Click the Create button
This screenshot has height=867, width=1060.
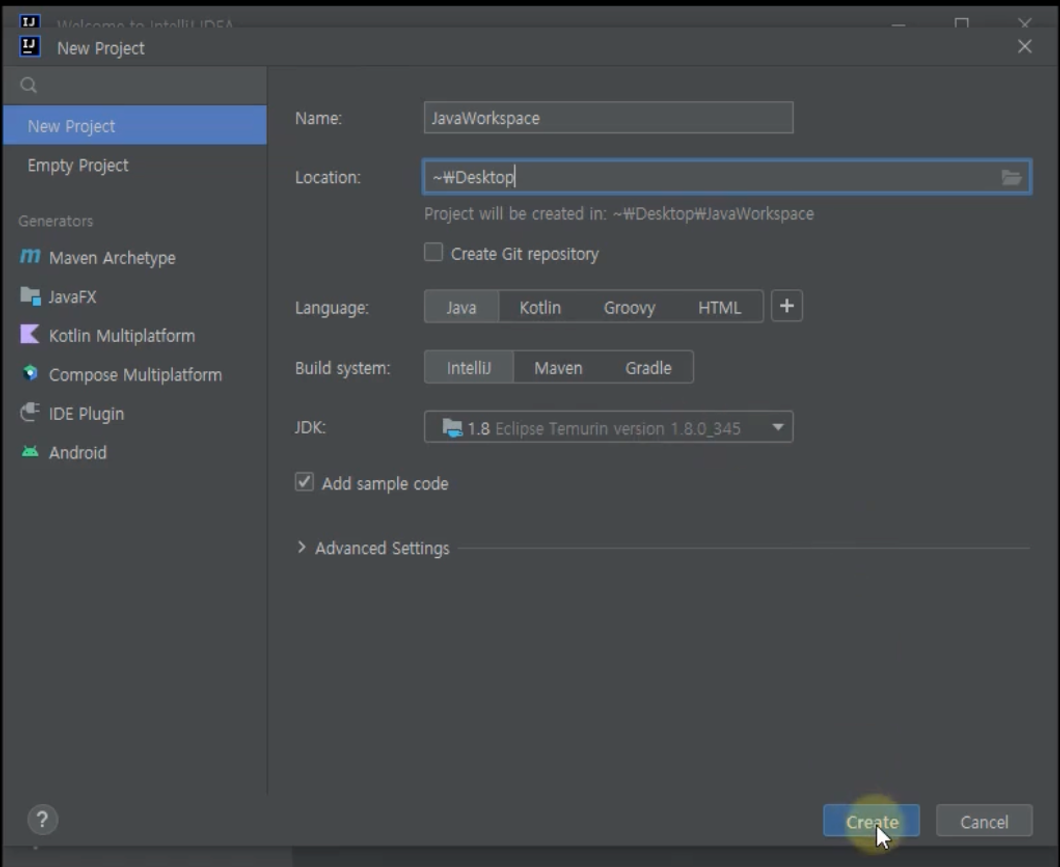871,821
